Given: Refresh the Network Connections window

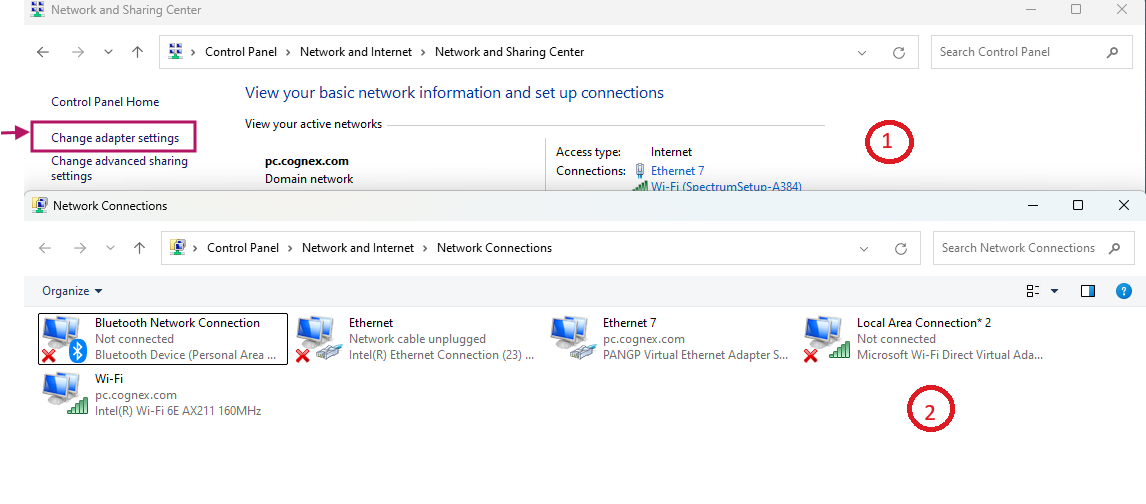Looking at the screenshot, I should [901, 248].
